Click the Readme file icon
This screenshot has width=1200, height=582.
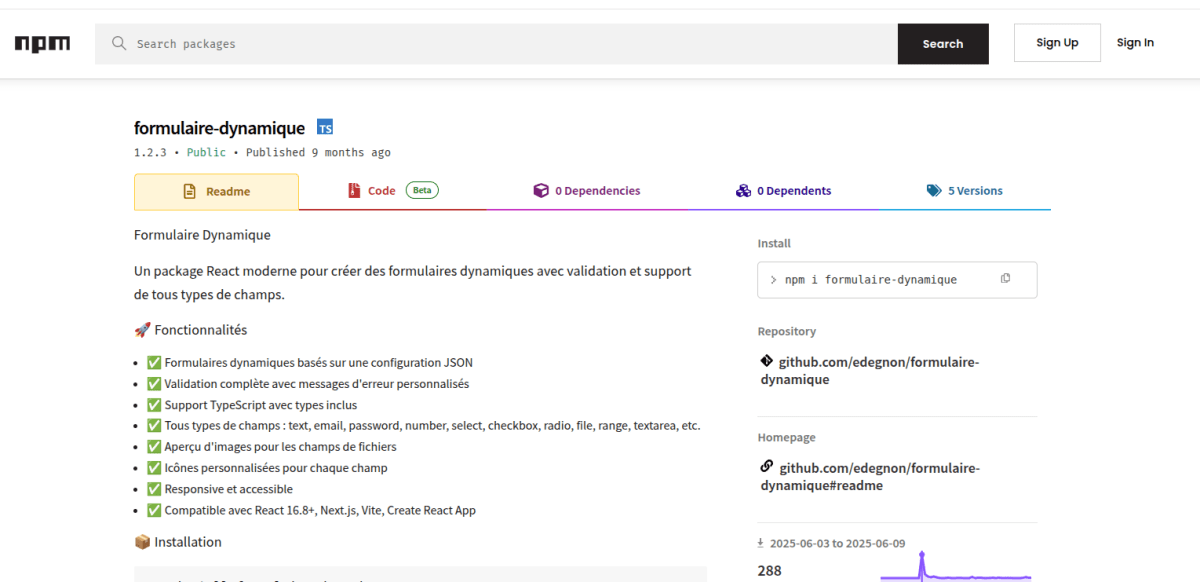tap(189, 191)
